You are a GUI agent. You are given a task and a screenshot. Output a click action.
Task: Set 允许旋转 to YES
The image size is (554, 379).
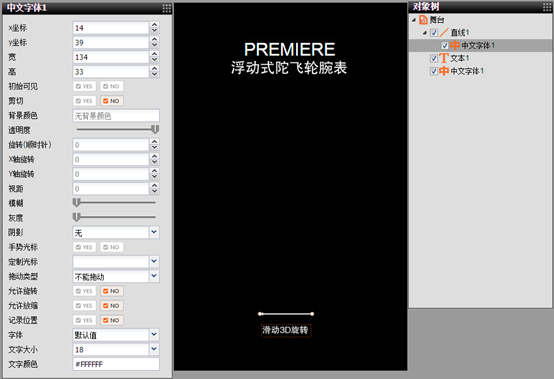(84, 291)
